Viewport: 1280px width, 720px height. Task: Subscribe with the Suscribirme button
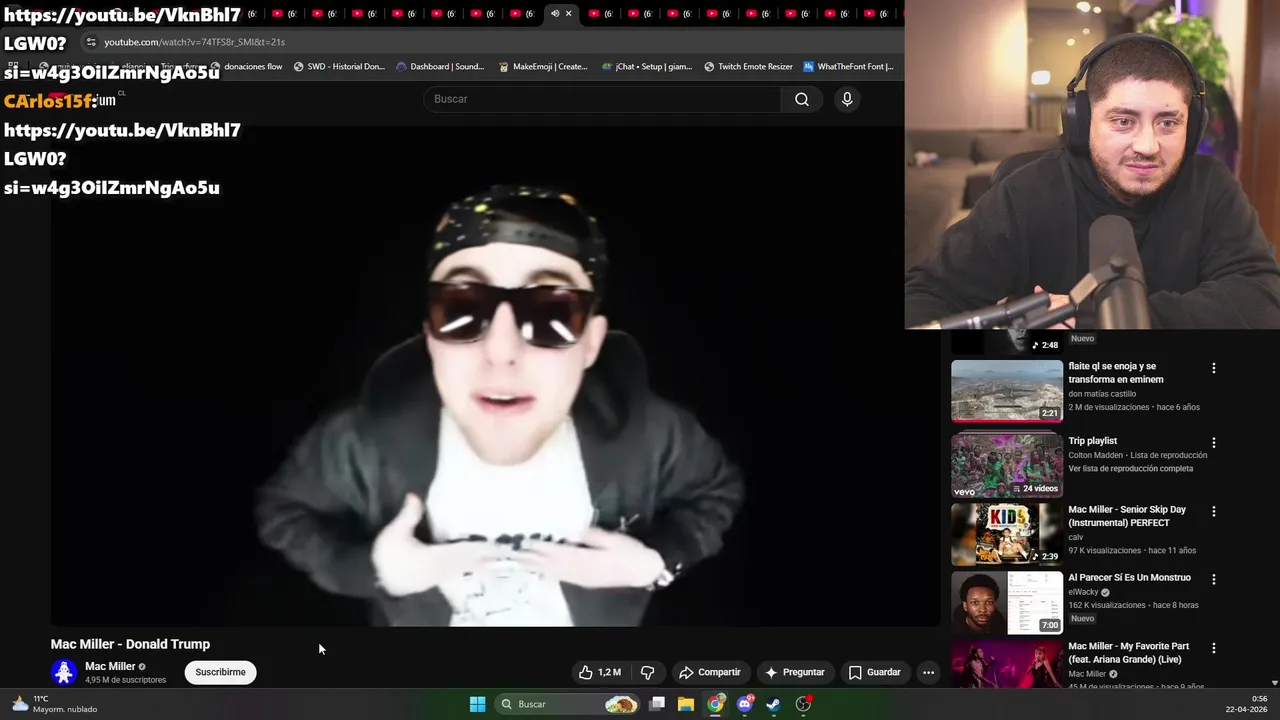point(220,672)
